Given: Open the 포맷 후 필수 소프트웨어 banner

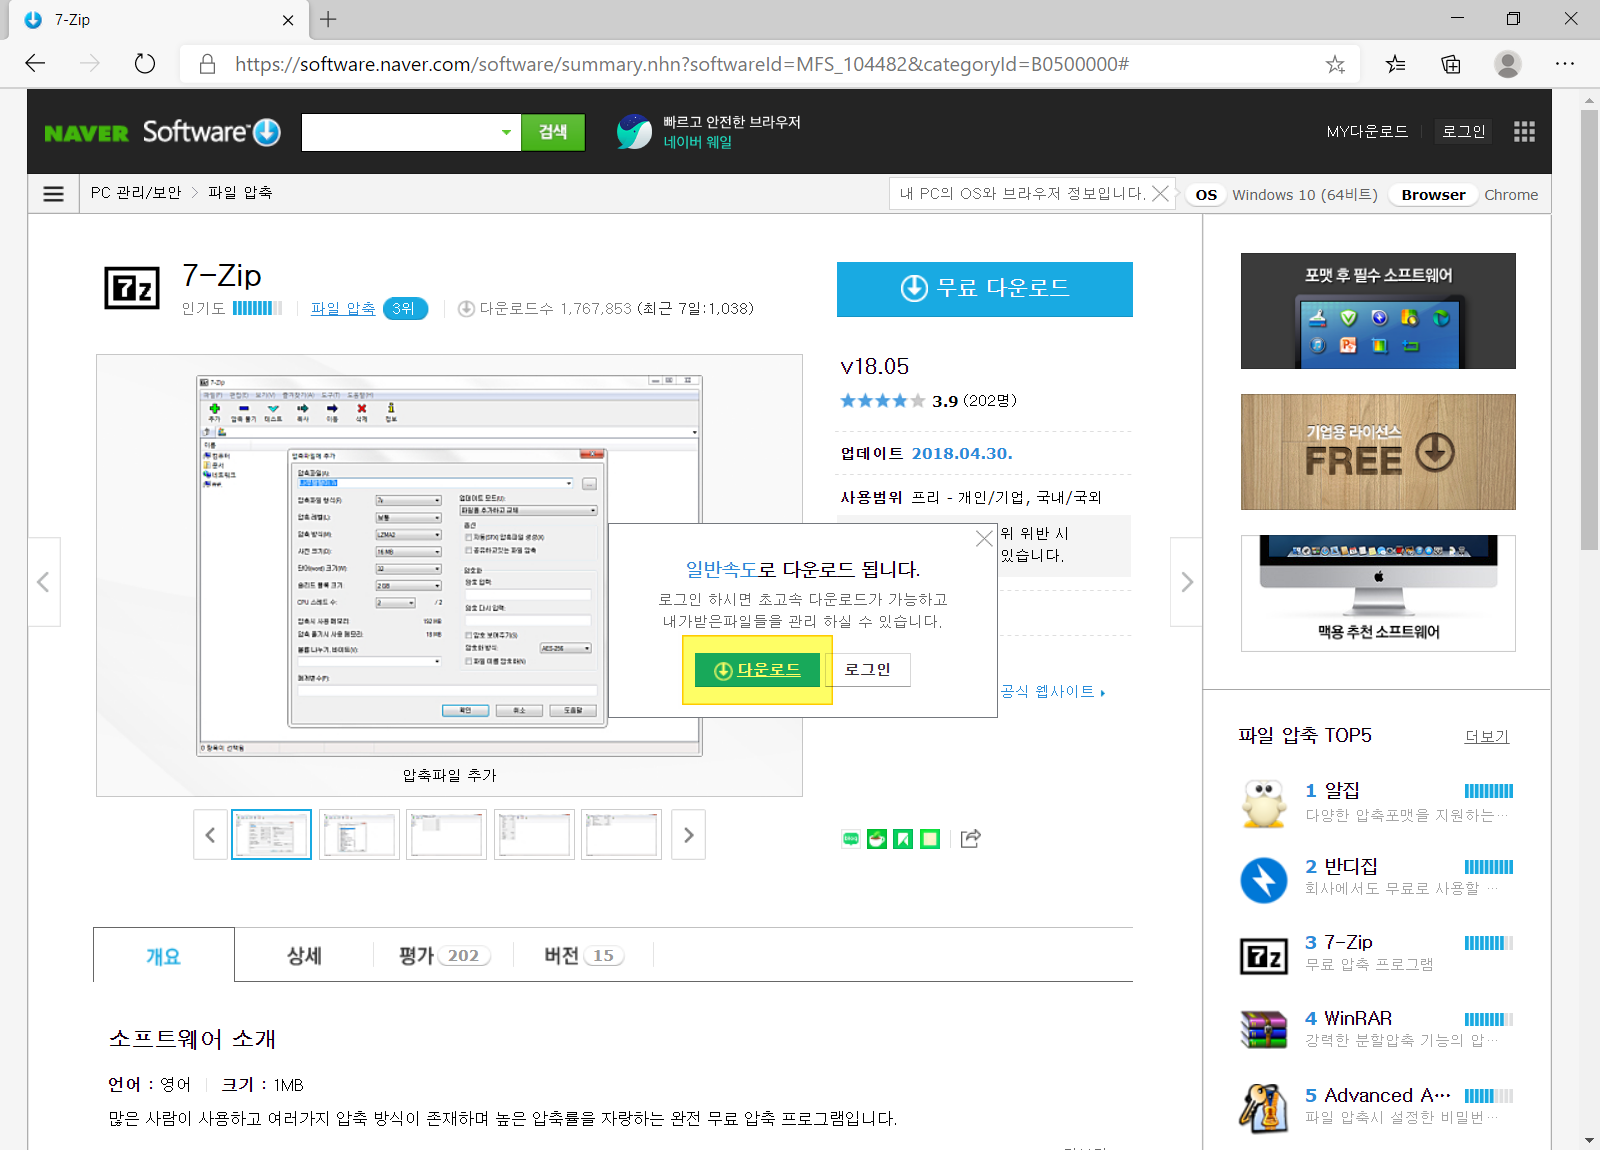Looking at the screenshot, I should pos(1378,311).
